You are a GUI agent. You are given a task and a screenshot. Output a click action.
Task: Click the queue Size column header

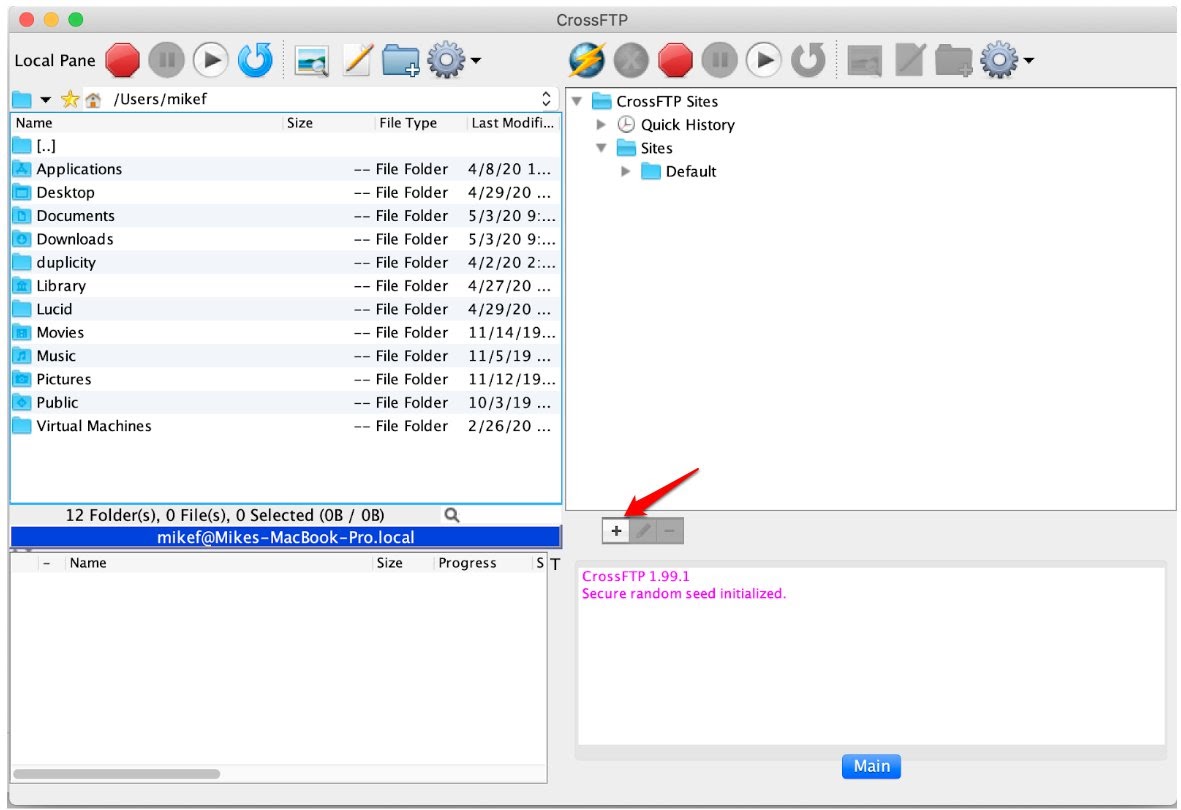(x=403, y=563)
